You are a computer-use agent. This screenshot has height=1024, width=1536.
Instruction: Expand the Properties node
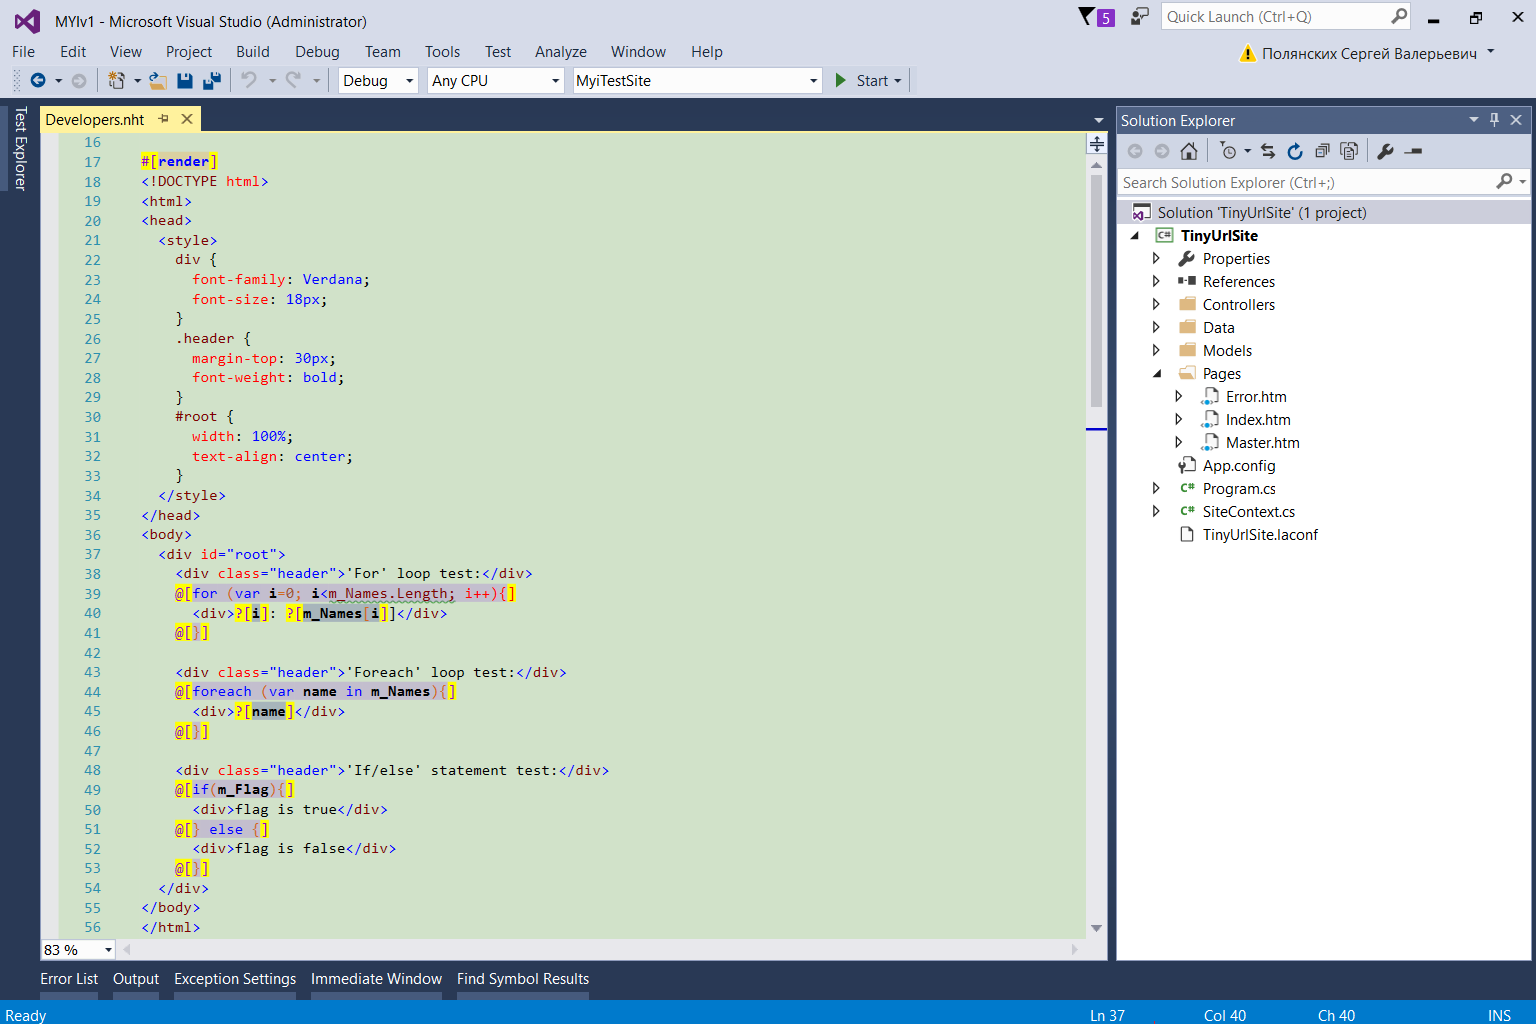click(x=1156, y=258)
